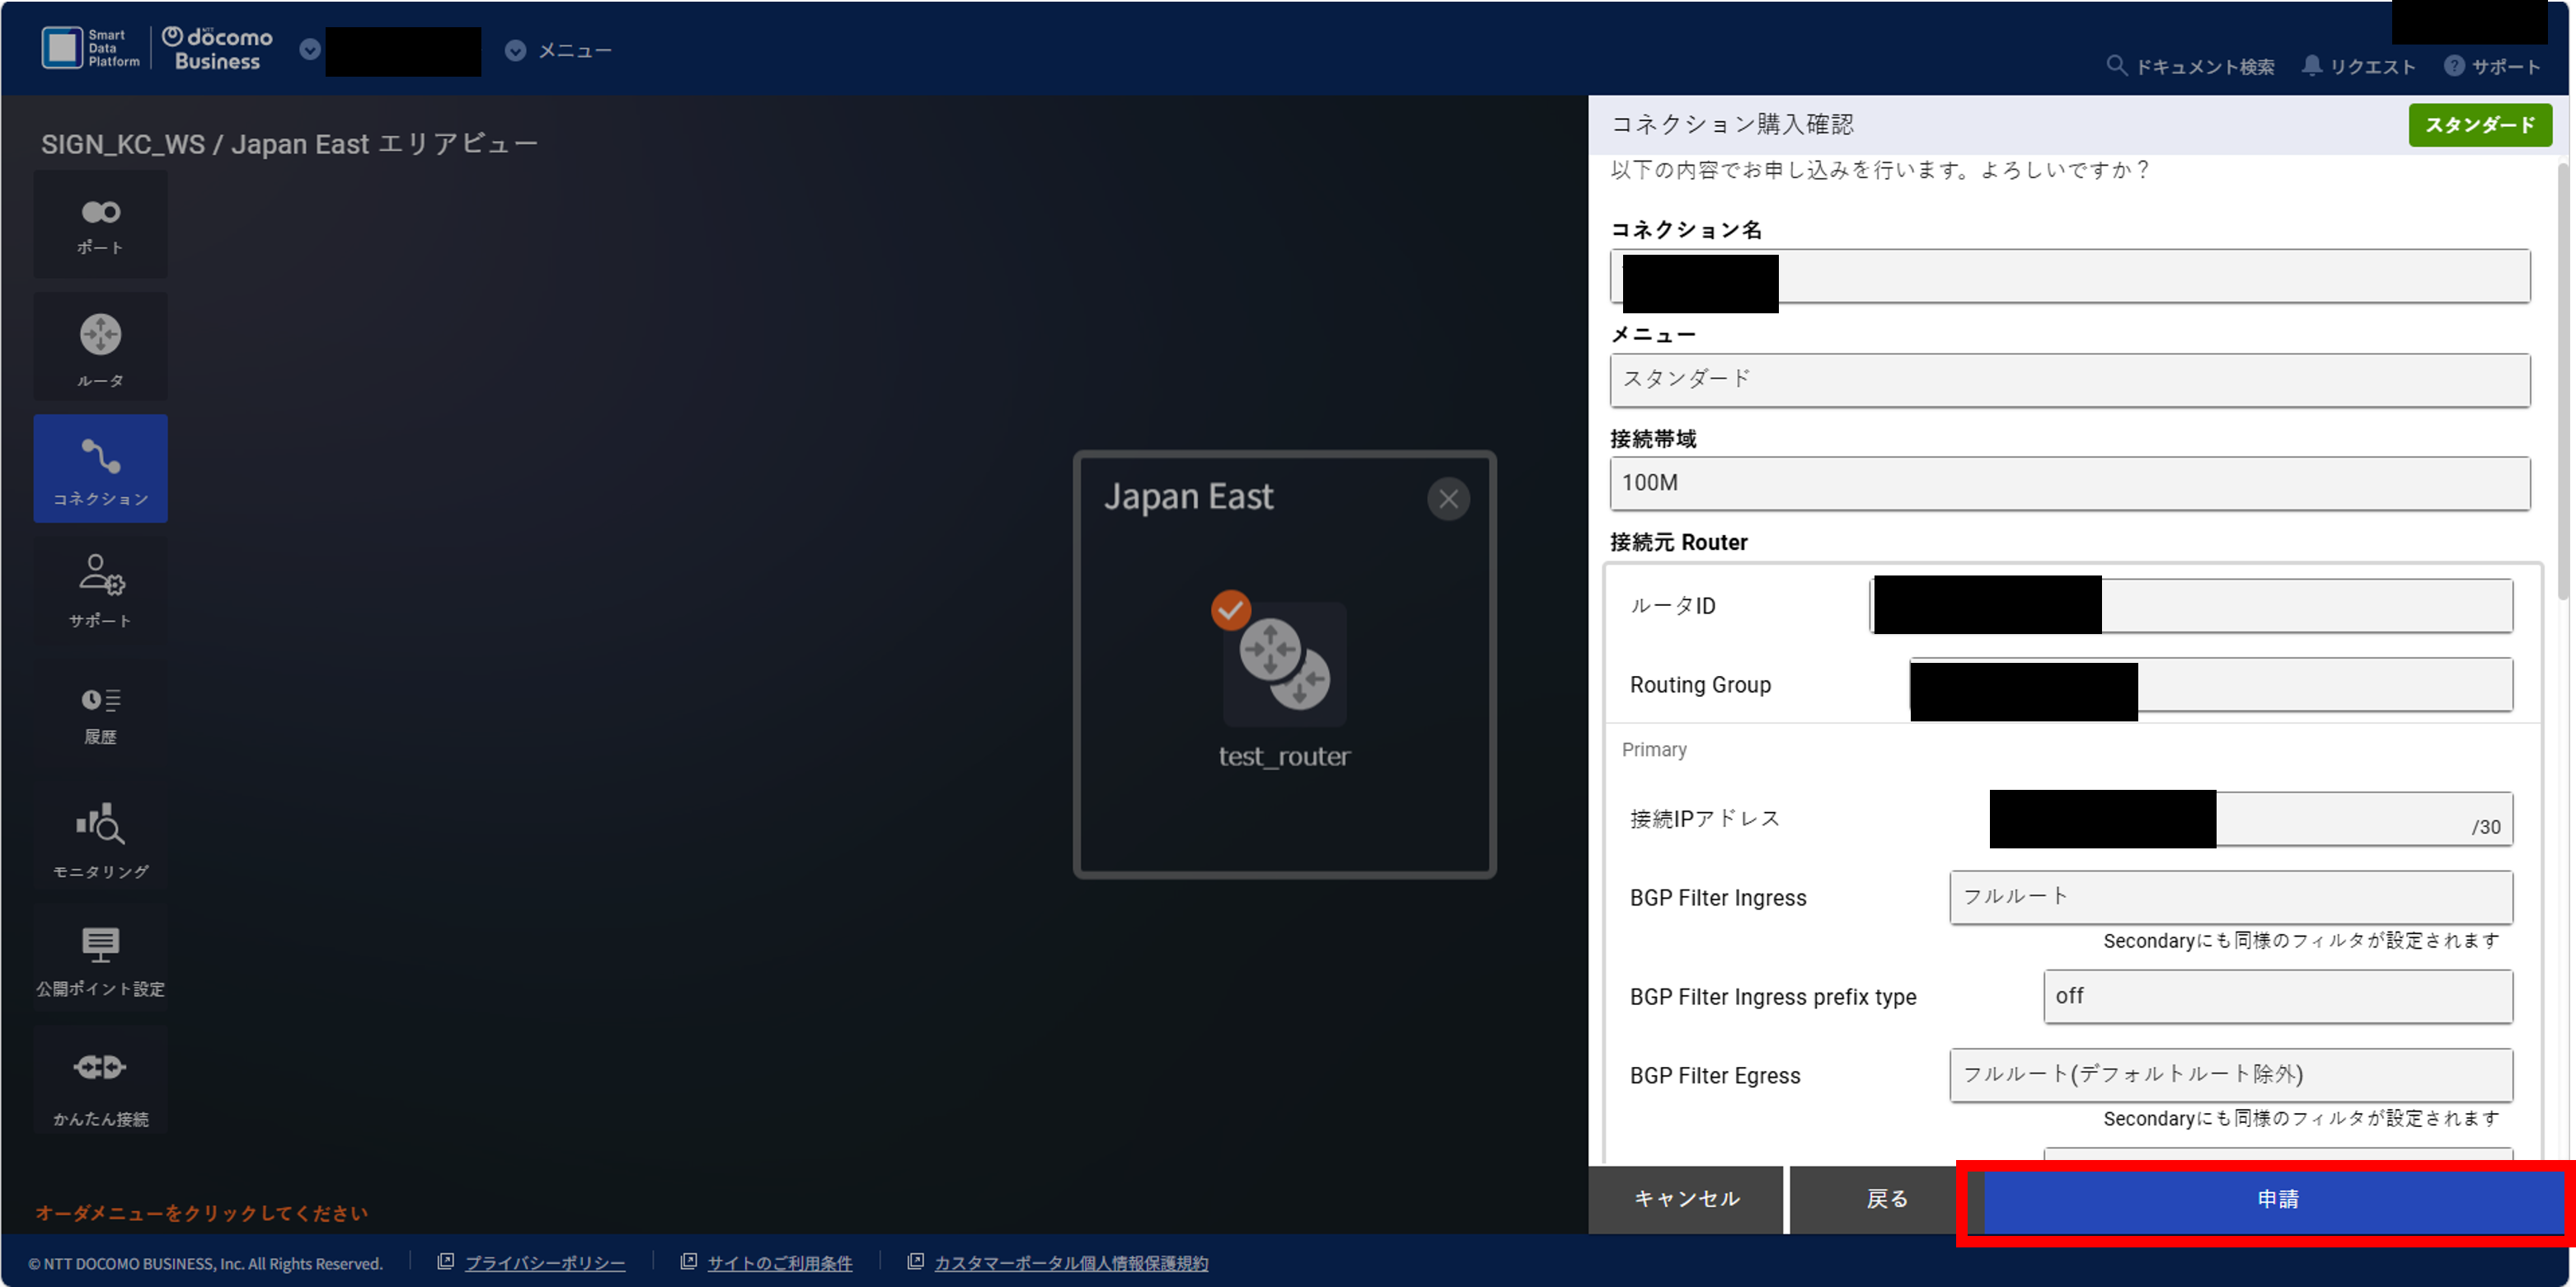The width and height of the screenshot is (2576, 1287).
Task: Click the SIGN_KC_WS / Japan East breadcrumb
Action: point(289,144)
